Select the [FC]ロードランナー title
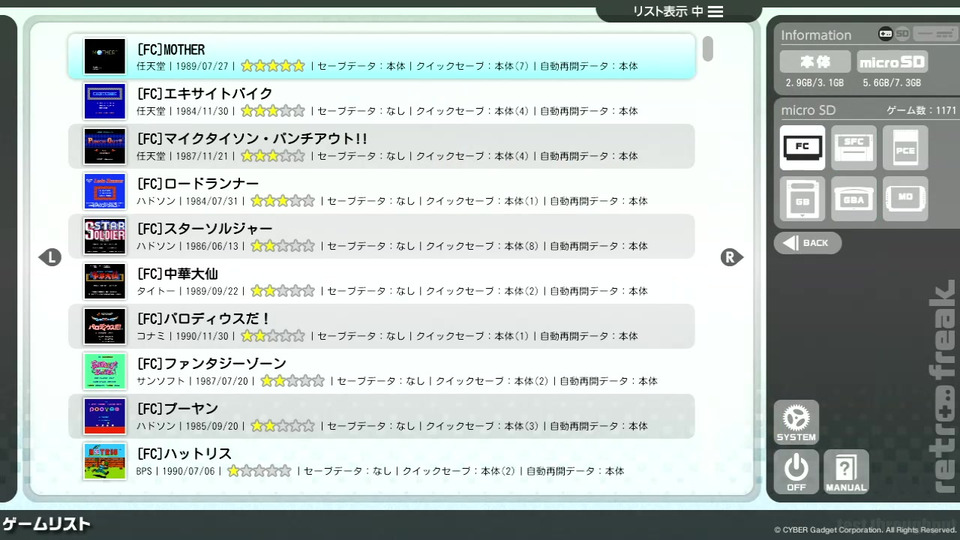This screenshot has width=960, height=540. tap(198, 184)
